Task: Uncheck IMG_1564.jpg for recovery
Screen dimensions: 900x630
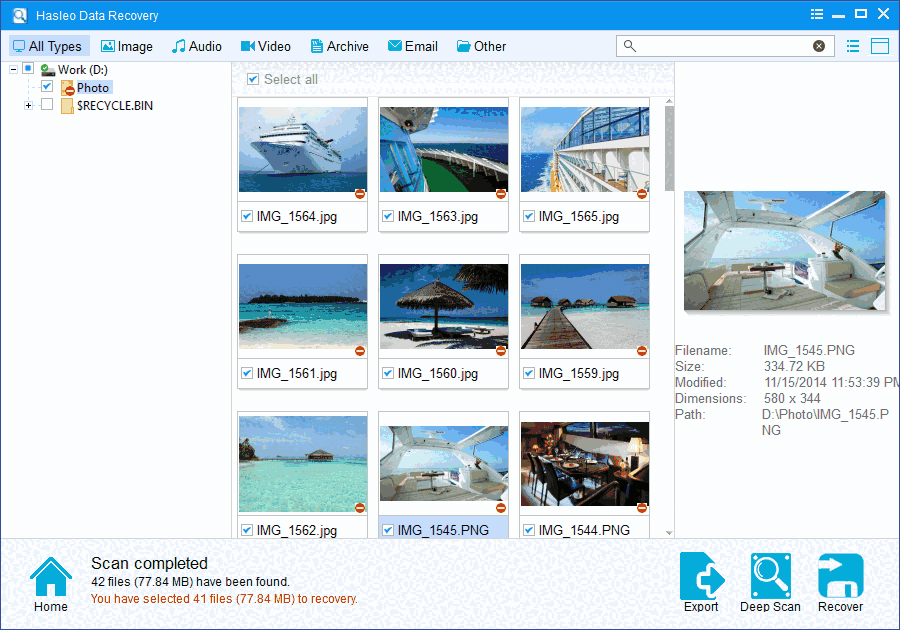Action: click(246, 215)
